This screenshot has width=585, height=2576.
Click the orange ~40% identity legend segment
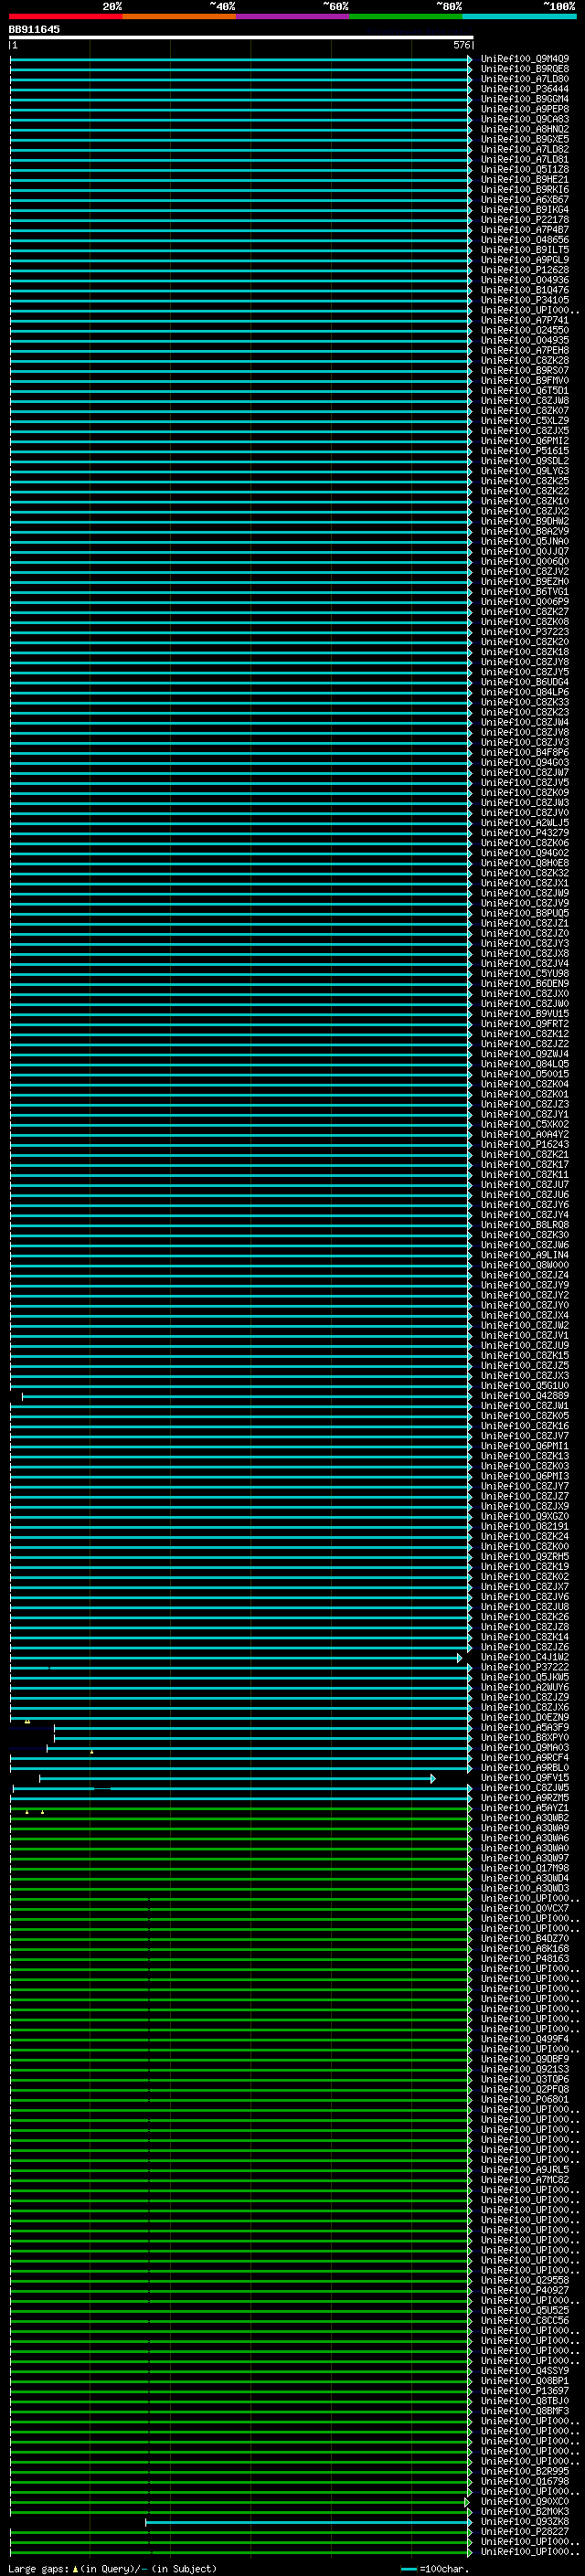point(179,16)
